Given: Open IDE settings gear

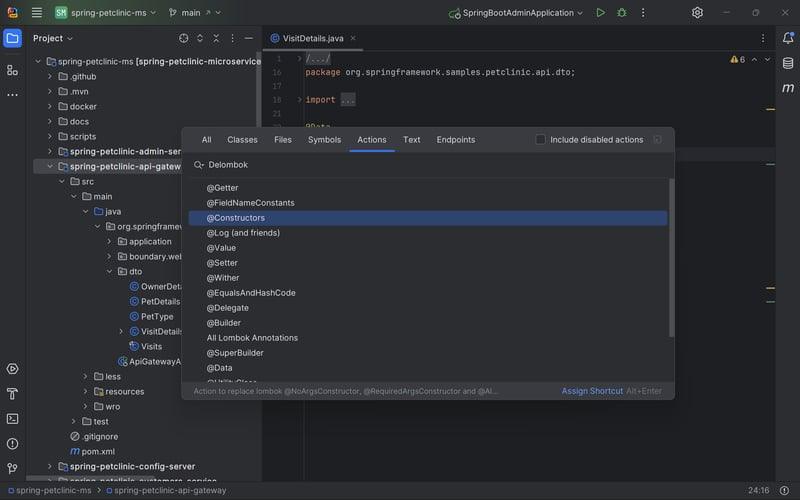Looking at the screenshot, I should point(697,13).
